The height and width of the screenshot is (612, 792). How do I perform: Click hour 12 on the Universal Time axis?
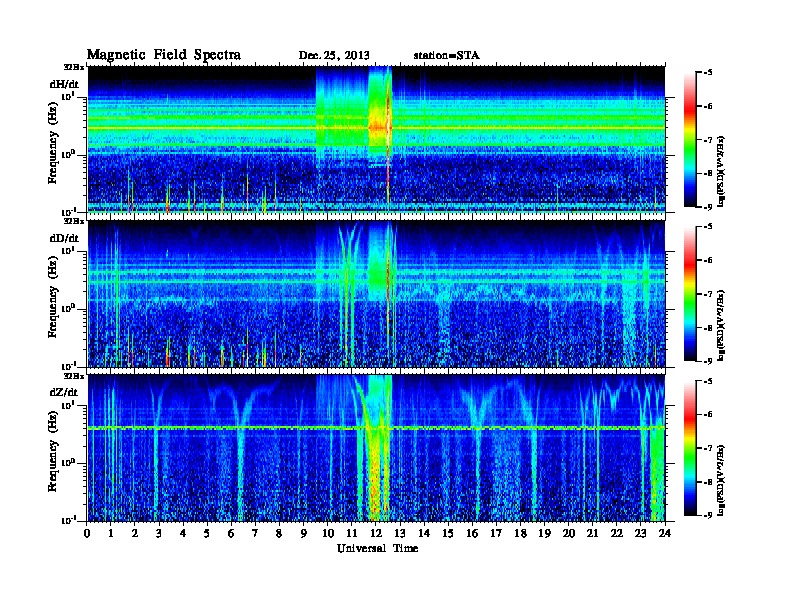click(x=375, y=533)
